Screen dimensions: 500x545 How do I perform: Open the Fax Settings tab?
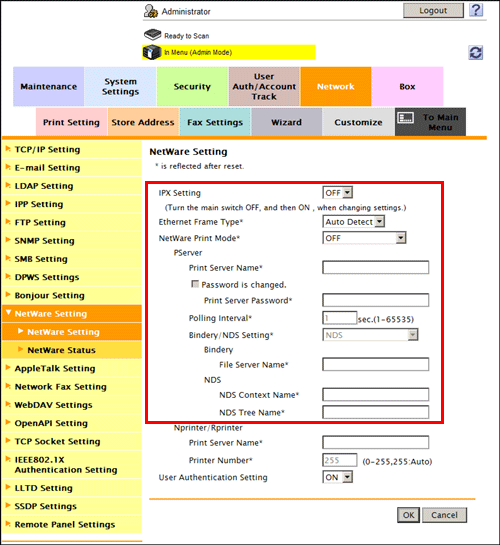pyautogui.click(x=215, y=122)
